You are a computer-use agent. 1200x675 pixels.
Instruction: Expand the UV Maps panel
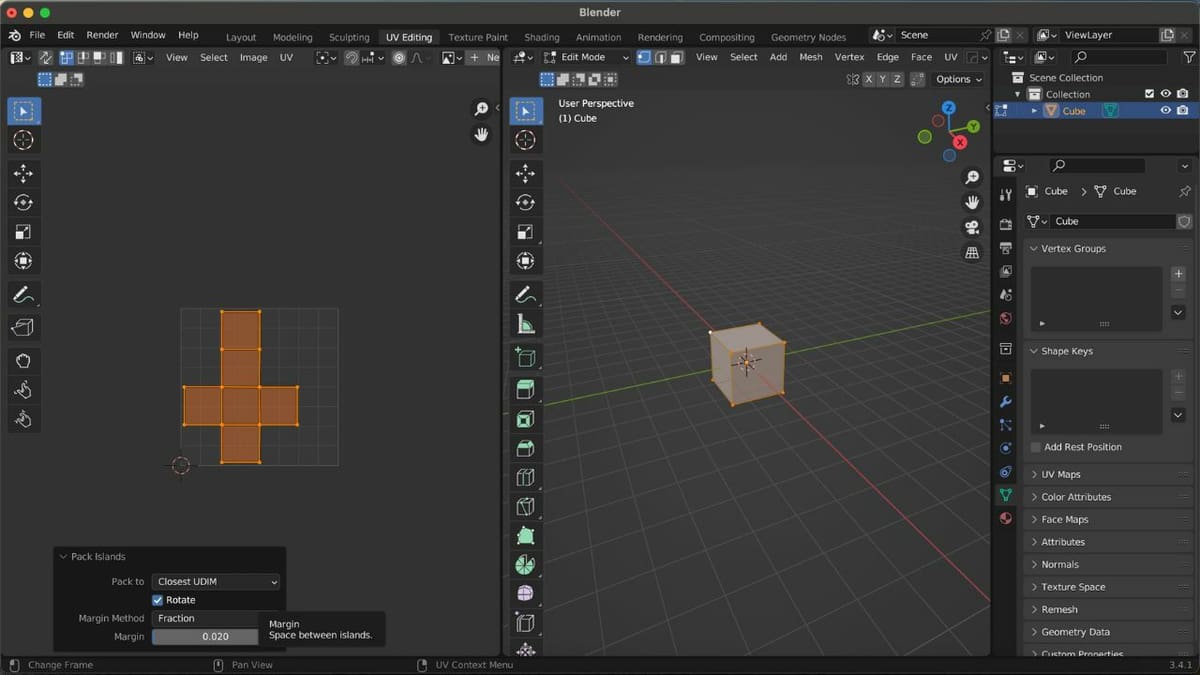pos(1034,474)
